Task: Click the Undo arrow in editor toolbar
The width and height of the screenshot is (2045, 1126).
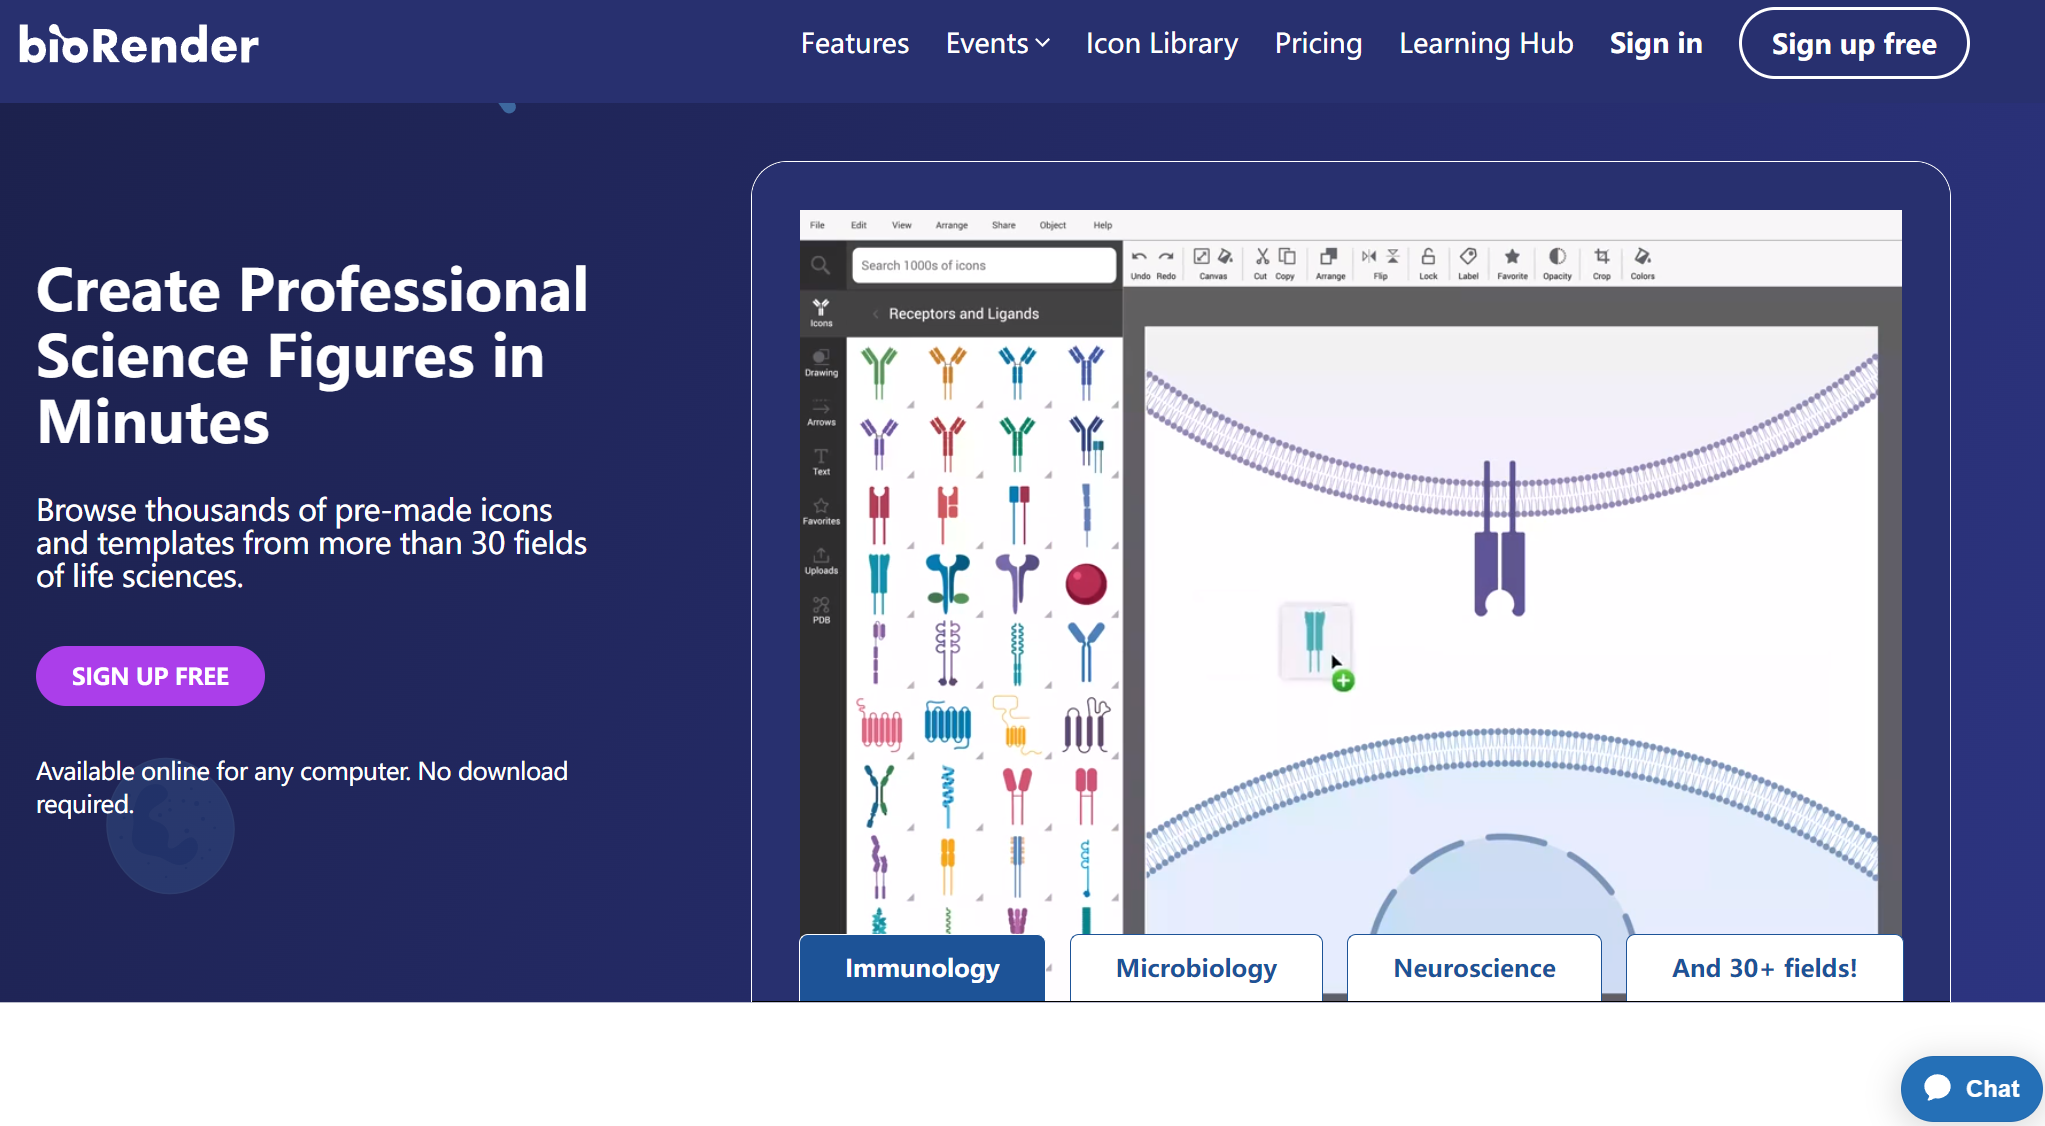Action: coord(1139,258)
